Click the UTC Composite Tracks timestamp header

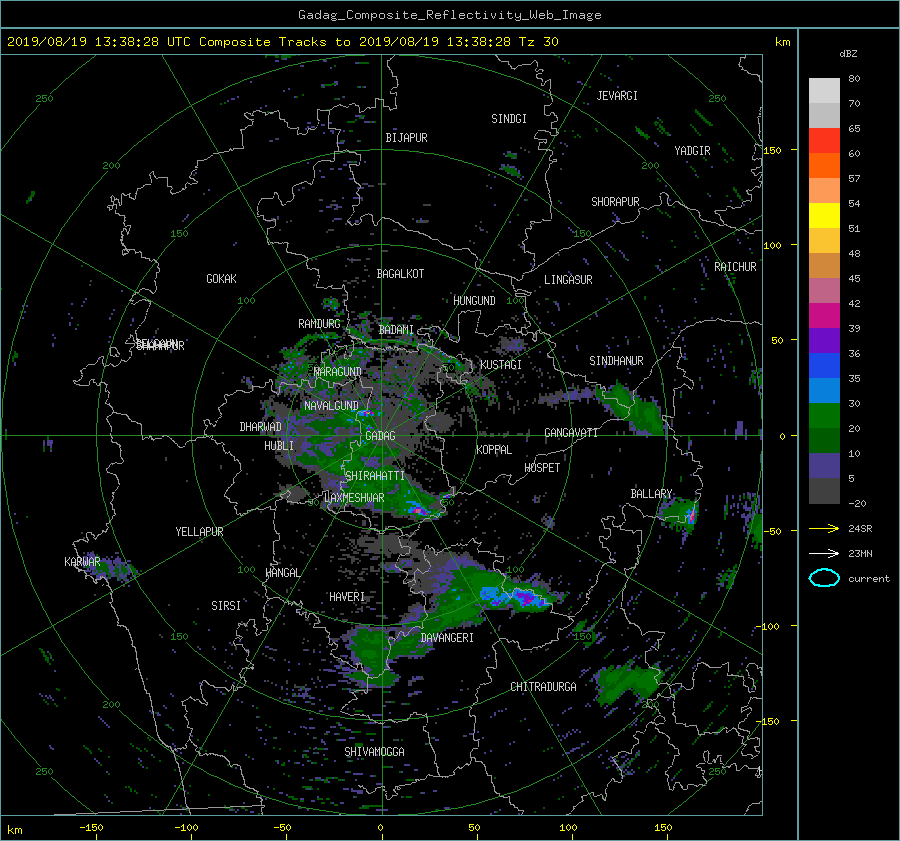[x=282, y=41]
